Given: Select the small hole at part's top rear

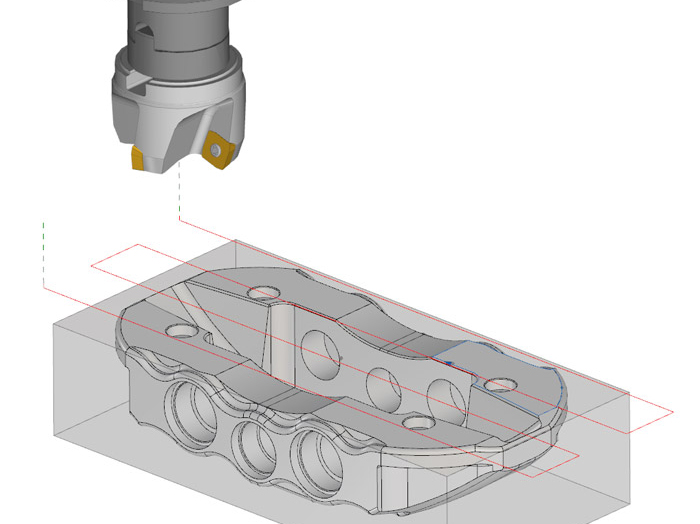Looking at the screenshot, I should pos(263,293).
